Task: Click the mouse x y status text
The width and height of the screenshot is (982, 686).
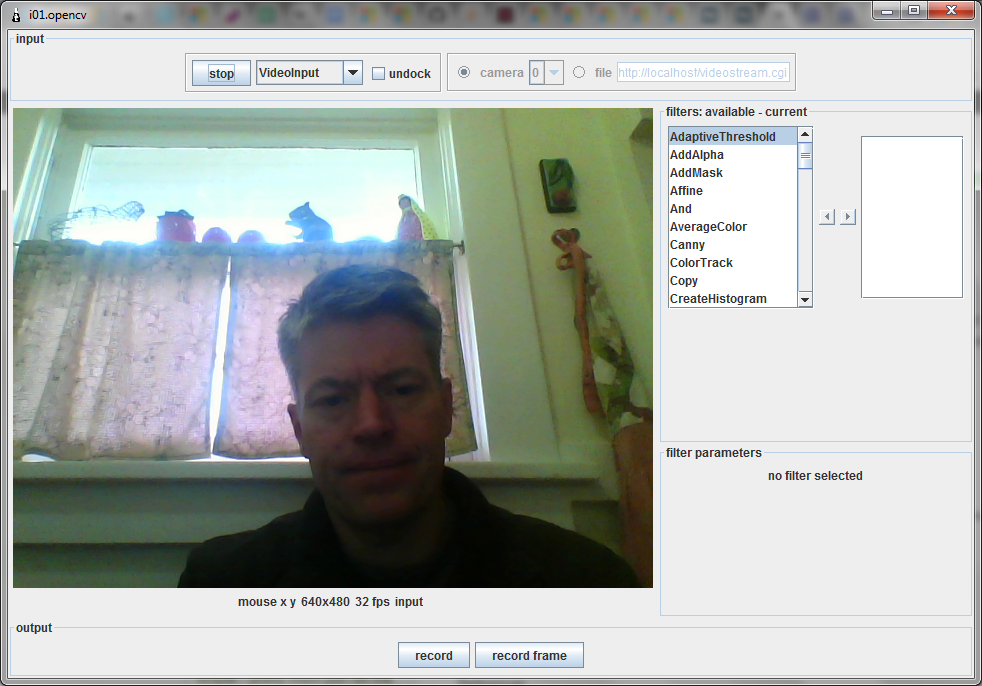Action: click(267, 601)
